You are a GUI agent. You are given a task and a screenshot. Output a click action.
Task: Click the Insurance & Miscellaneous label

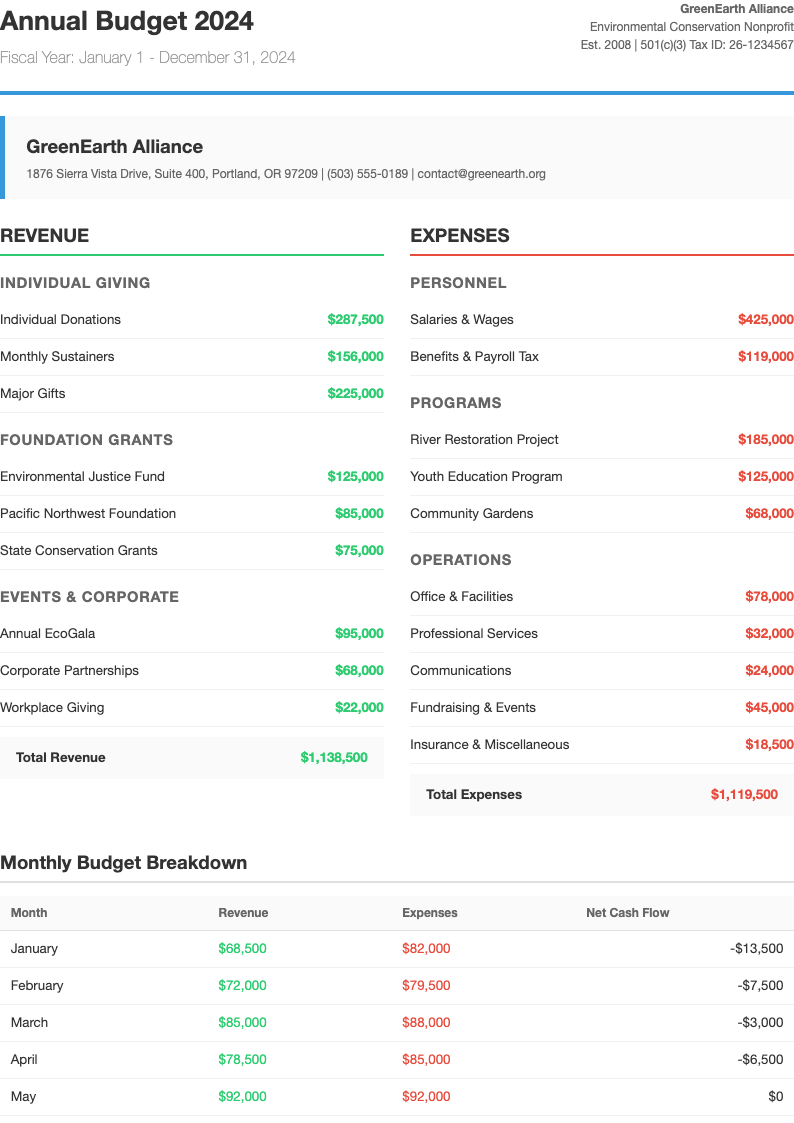click(x=490, y=745)
